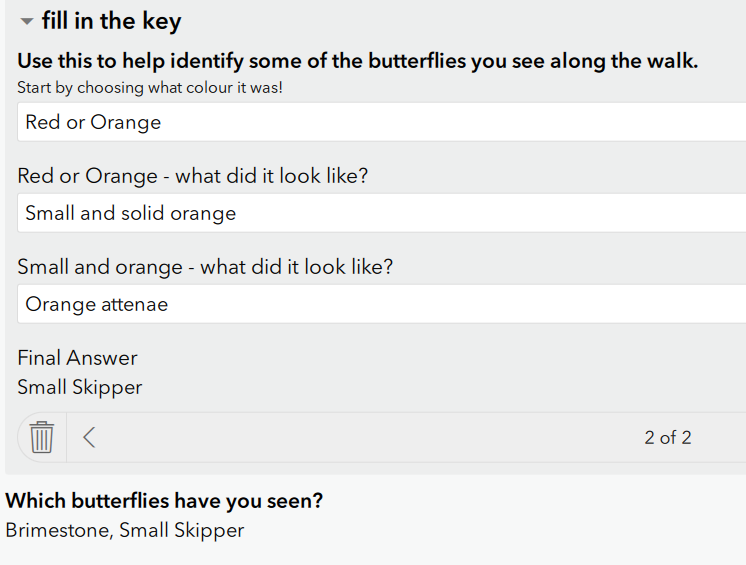This screenshot has width=746, height=565.
Task: Click the "fill in the key" heading
Action: coord(111,21)
